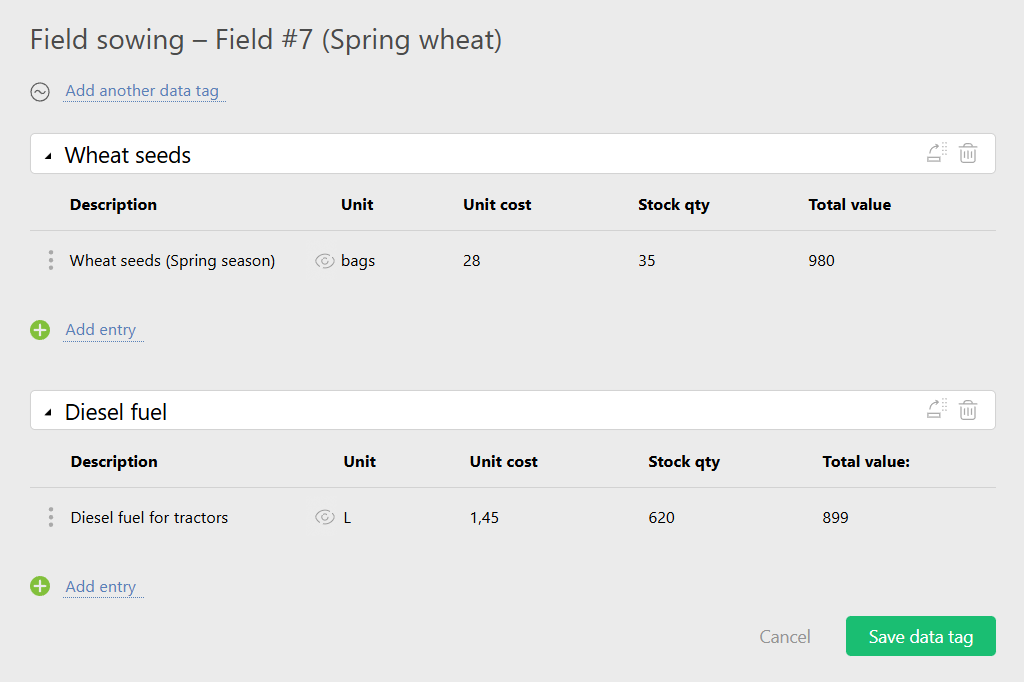Edit Diesel fuel stock qty value 620
Viewport: 1024px width, 682px height.
pyautogui.click(x=661, y=518)
